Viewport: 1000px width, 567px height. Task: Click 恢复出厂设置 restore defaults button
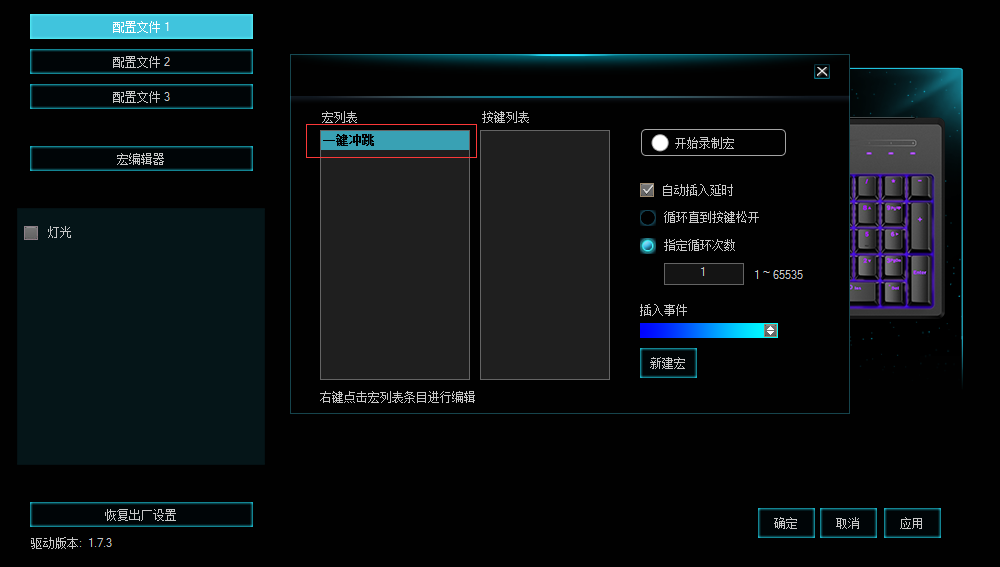pyautogui.click(x=141, y=515)
